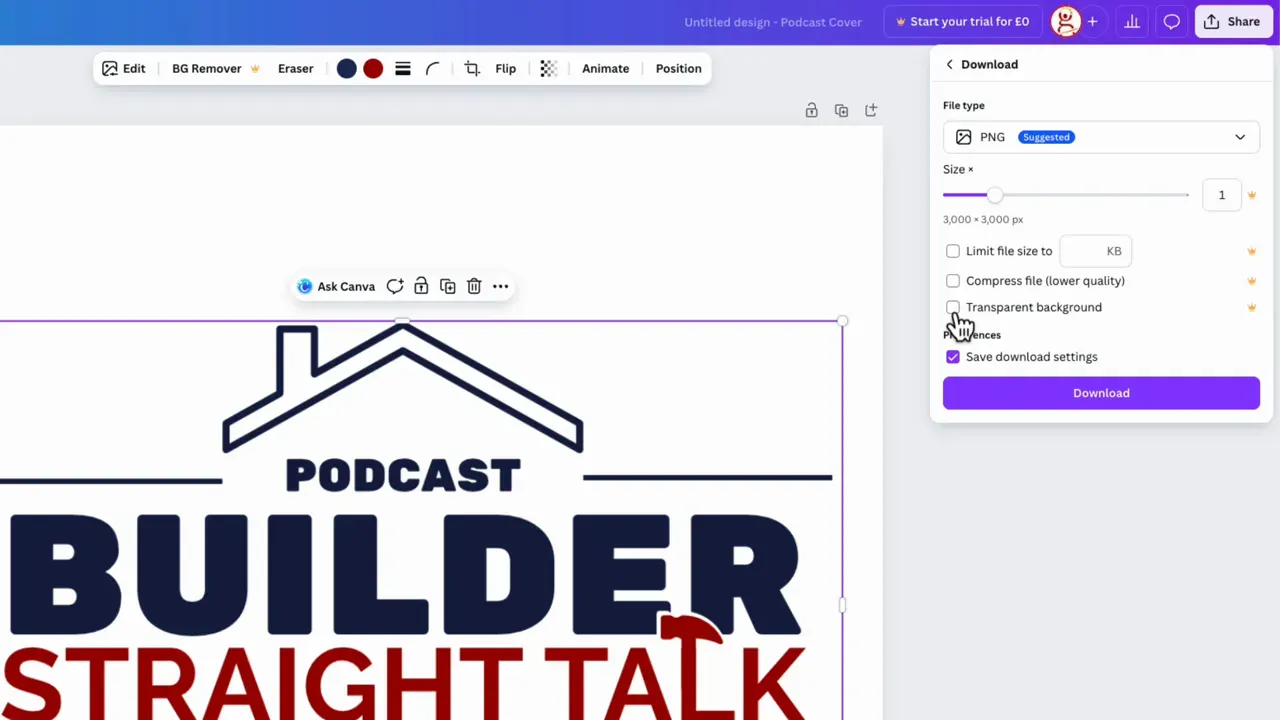Click the Animate menu item
This screenshot has height=720, width=1280.
605,68
